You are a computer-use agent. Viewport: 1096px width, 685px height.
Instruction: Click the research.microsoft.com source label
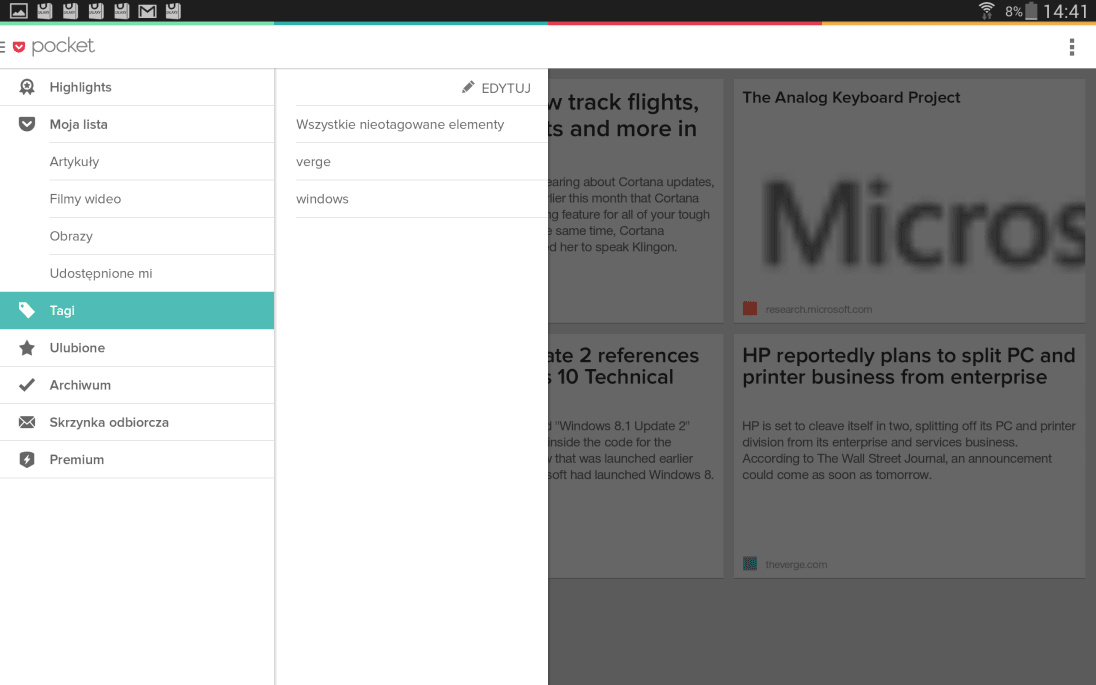coord(819,309)
